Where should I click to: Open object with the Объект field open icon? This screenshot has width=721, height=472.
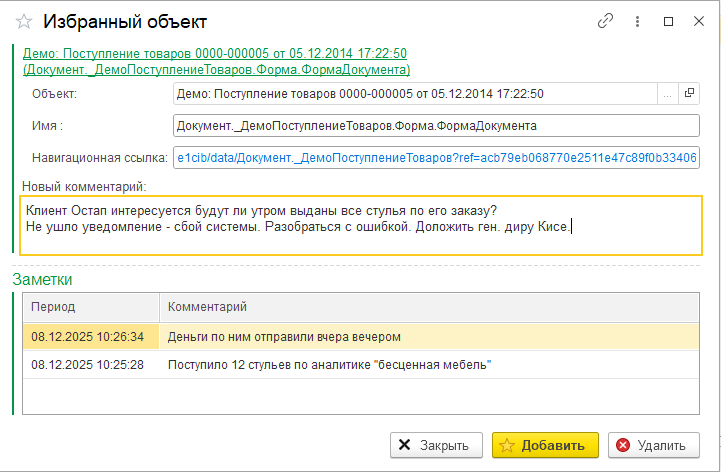point(689,93)
